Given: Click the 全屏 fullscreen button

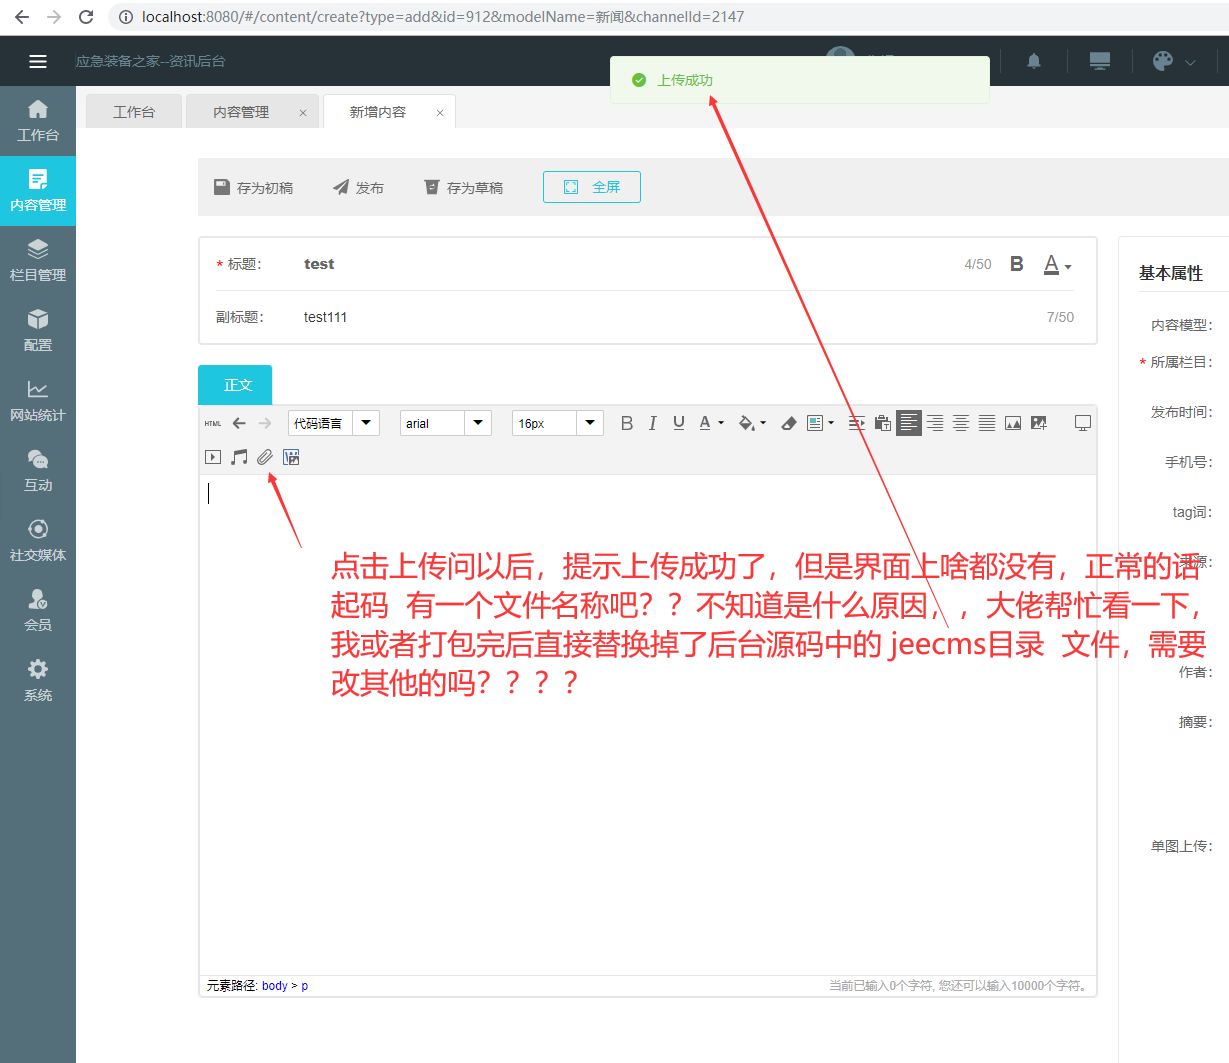Looking at the screenshot, I should coord(592,187).
